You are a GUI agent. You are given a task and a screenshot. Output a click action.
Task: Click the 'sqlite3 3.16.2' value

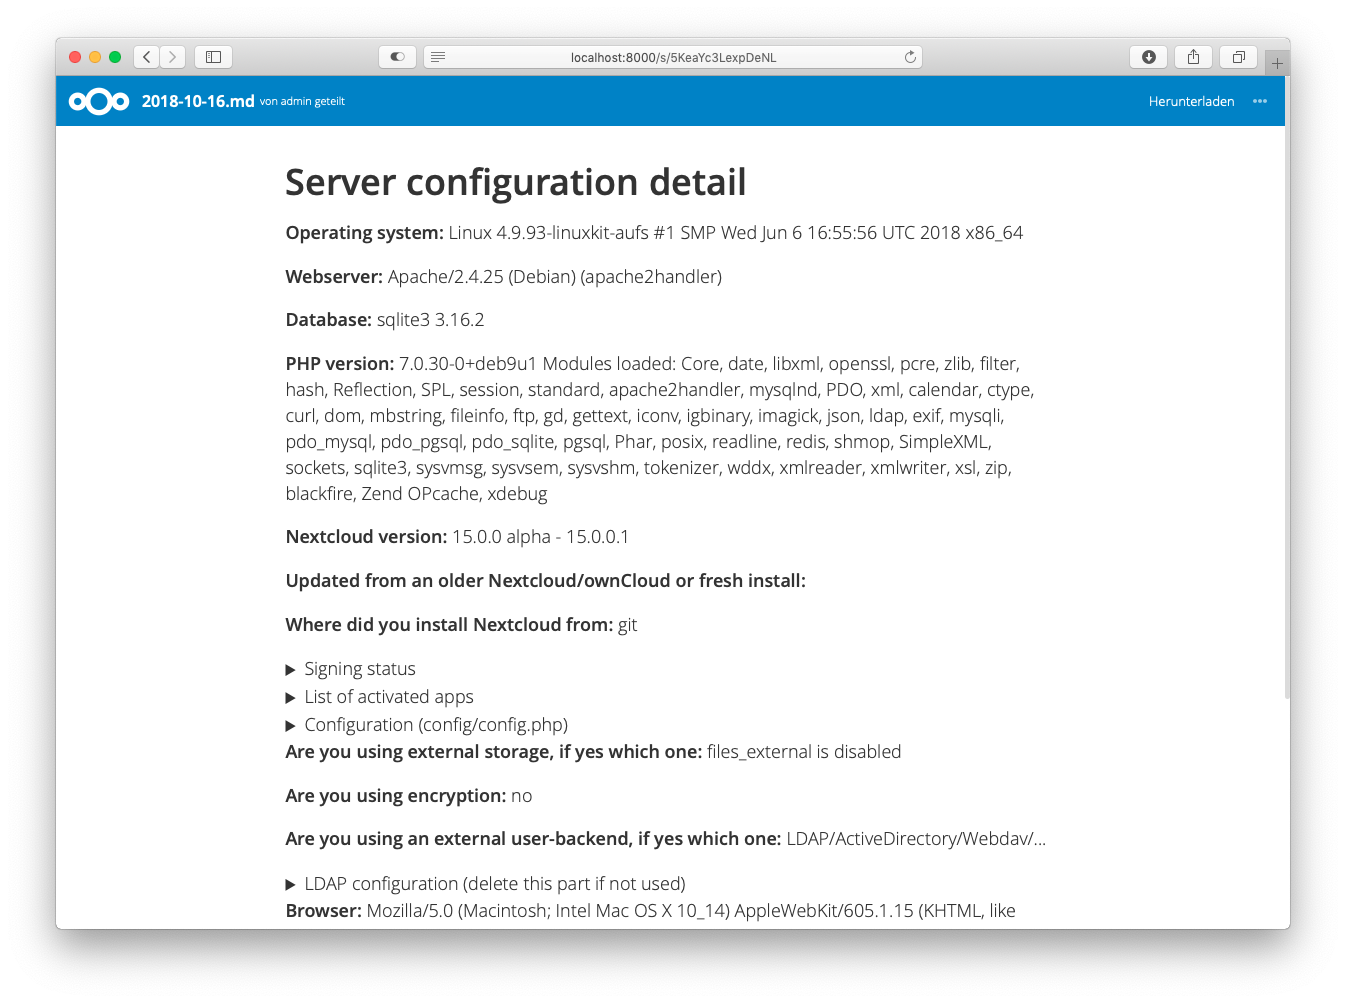[x=431, y=320]
